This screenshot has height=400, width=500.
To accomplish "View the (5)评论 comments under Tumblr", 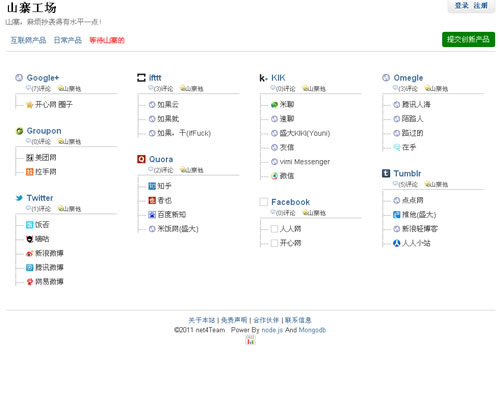I will (x=408, y=184).
